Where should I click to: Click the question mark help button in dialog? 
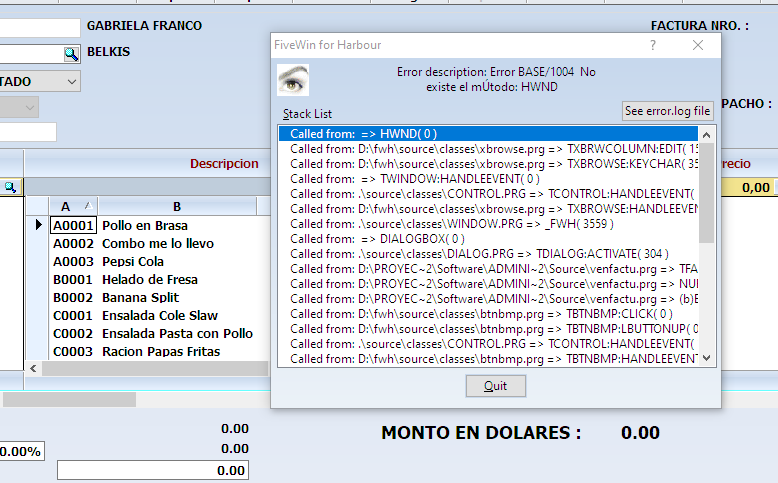point(653,45)
